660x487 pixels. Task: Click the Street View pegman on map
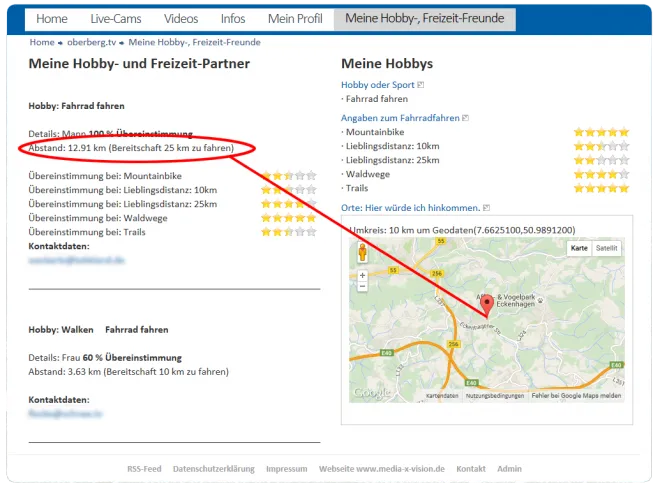coord(362,253)
